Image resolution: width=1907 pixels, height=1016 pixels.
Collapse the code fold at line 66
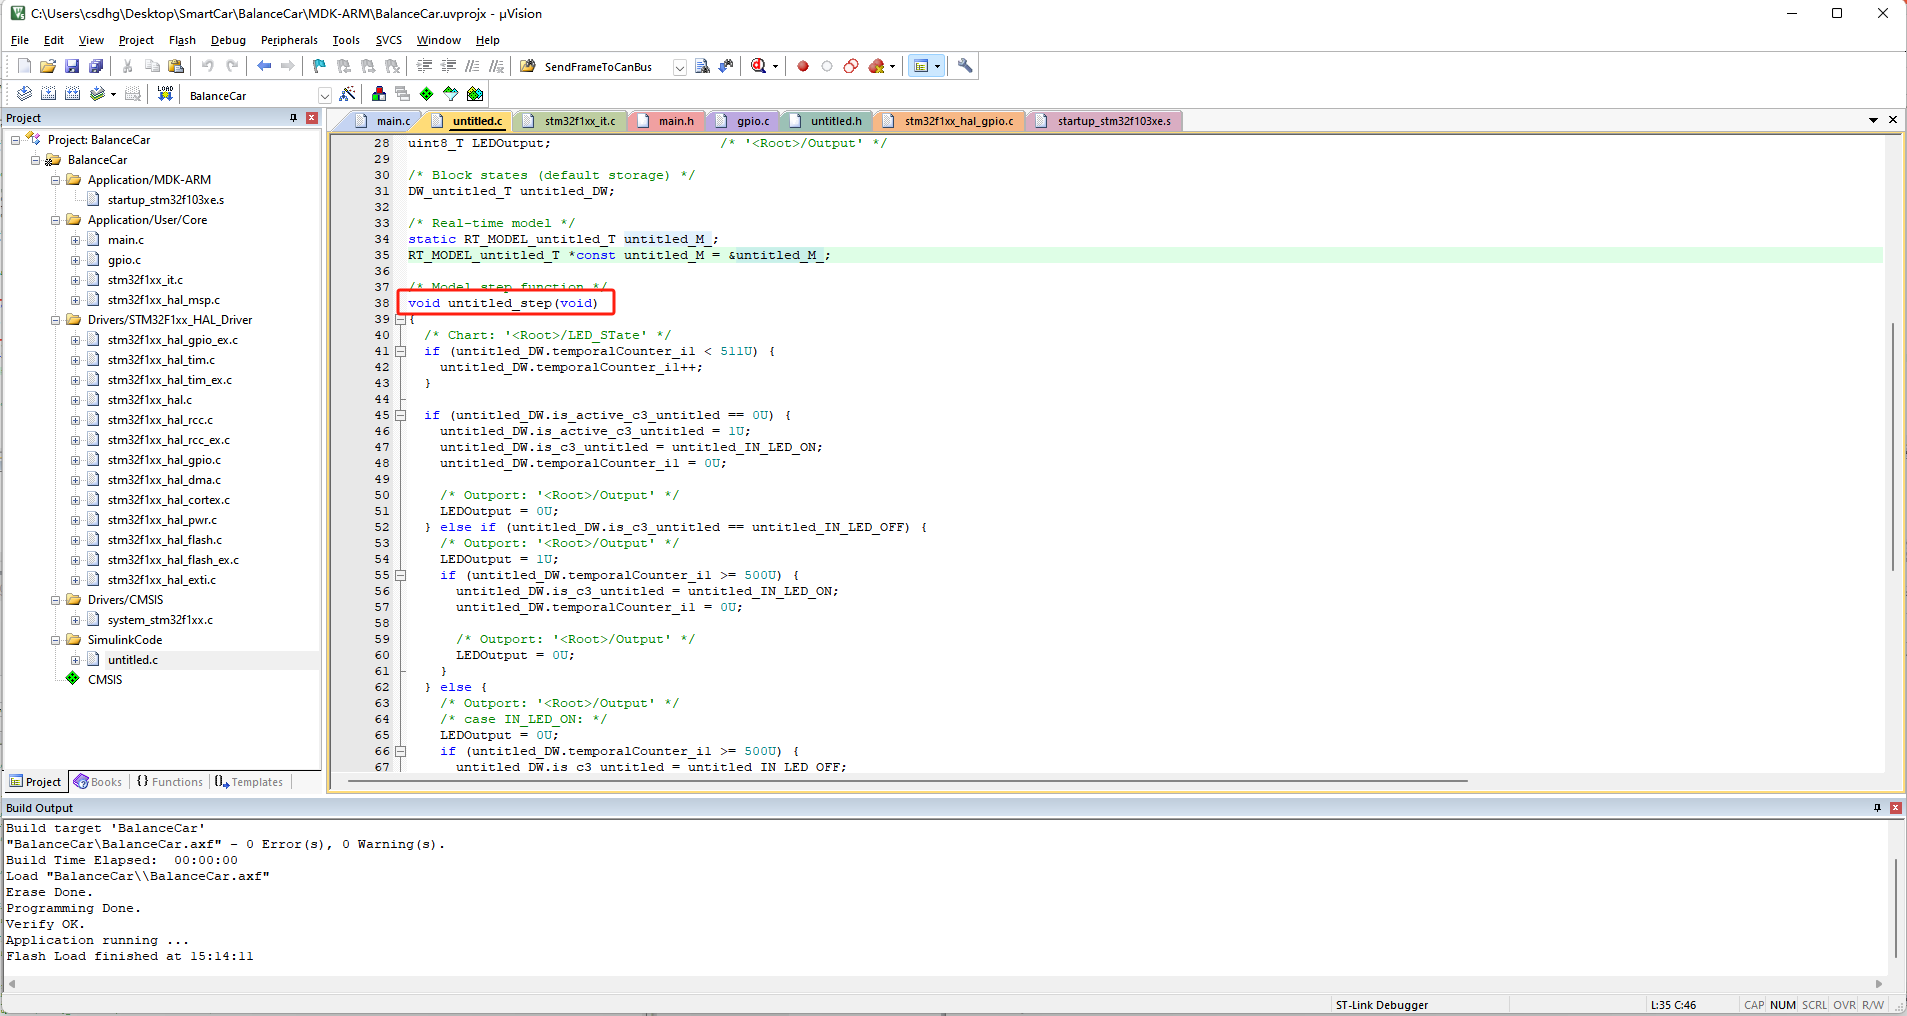point(400,751)
